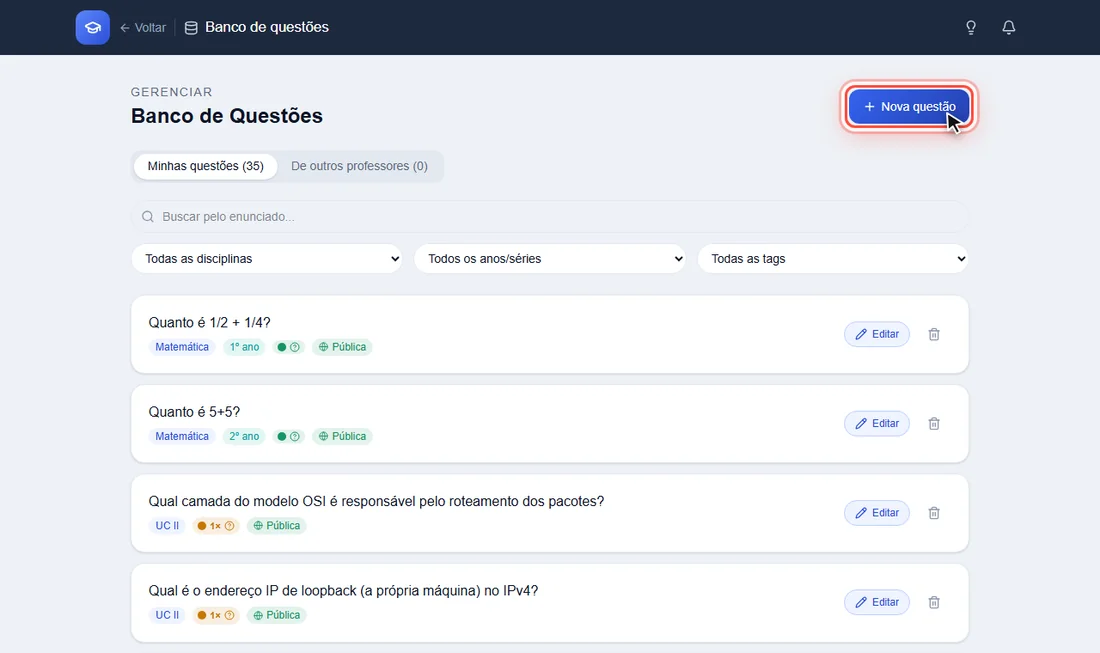The image size is (1100, 653).
Task: Open the Todas as tags dropdown
Action: click(x=833, y=259)
